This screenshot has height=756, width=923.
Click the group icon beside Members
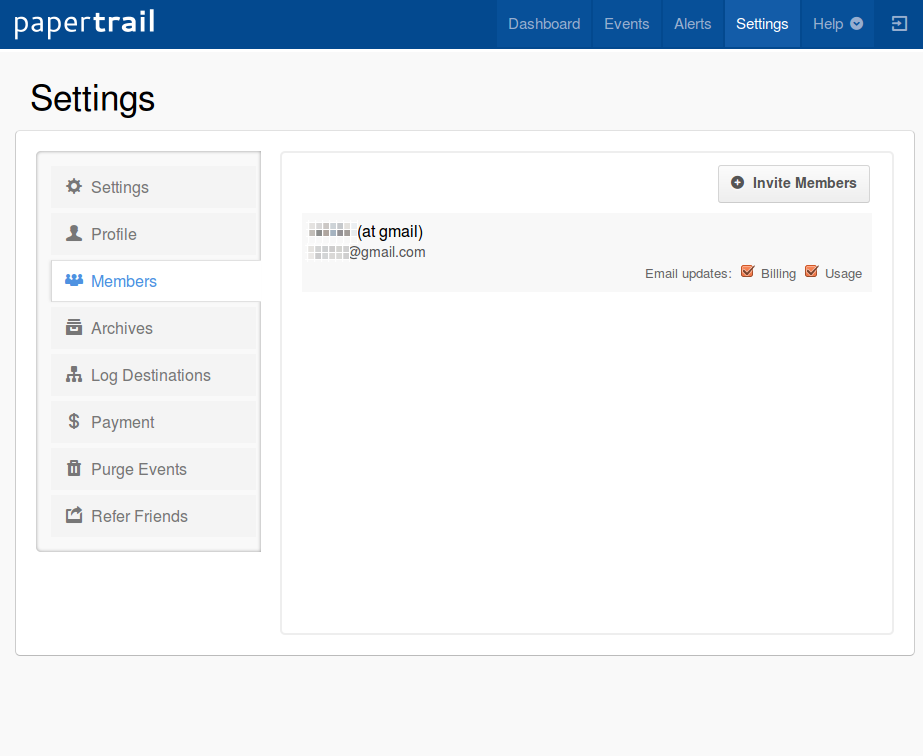(74, 281)
